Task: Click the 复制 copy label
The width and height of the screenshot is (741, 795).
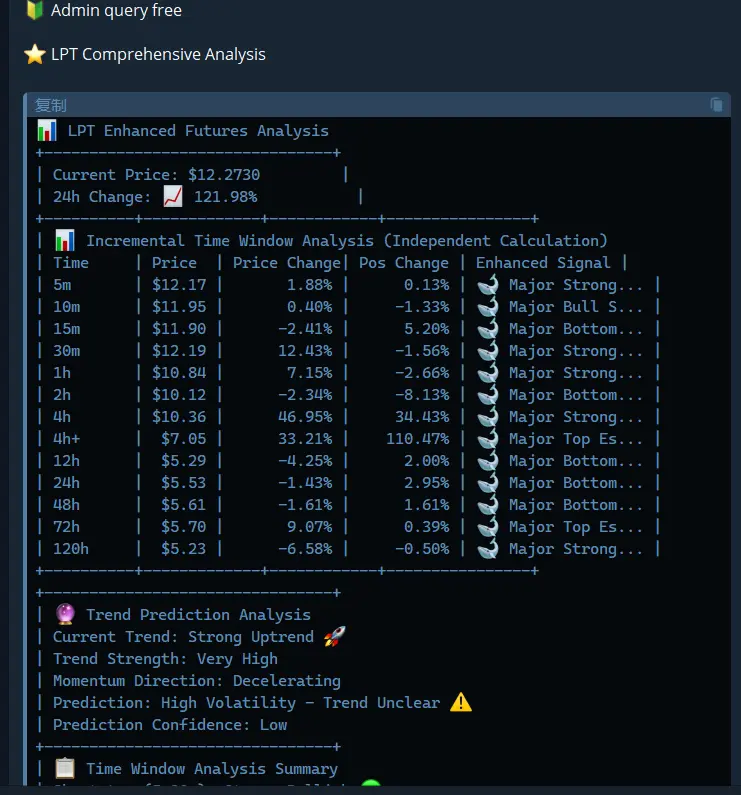Action: click(x=51, y=105)
